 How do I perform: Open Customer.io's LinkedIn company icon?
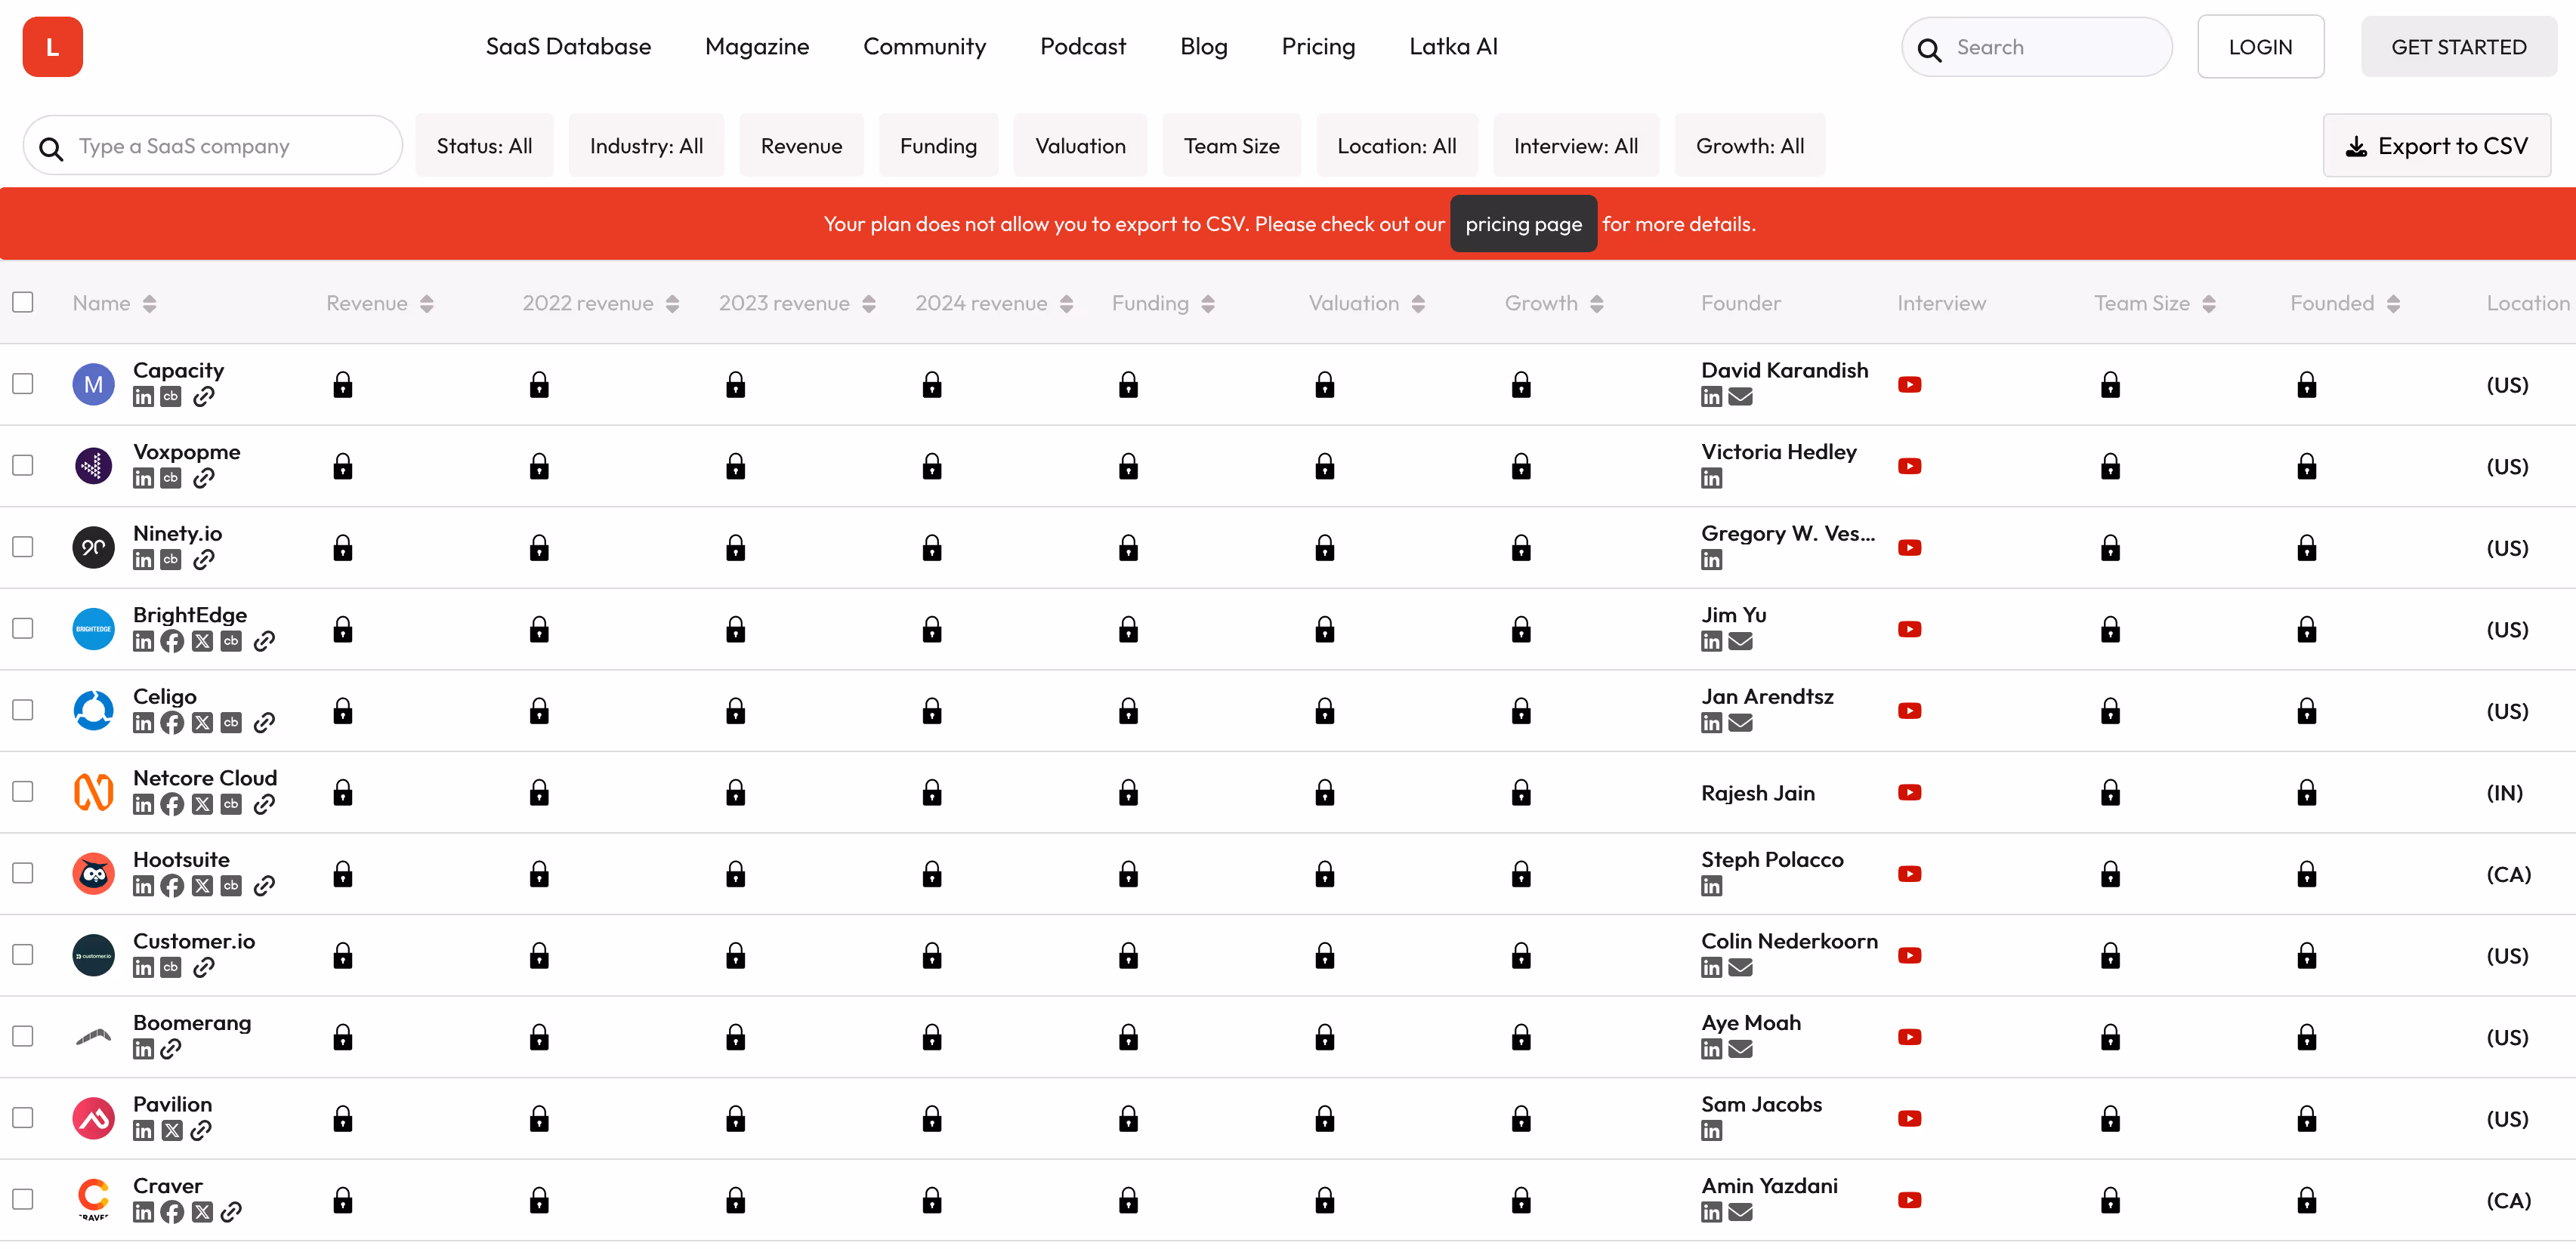[143, 968]
